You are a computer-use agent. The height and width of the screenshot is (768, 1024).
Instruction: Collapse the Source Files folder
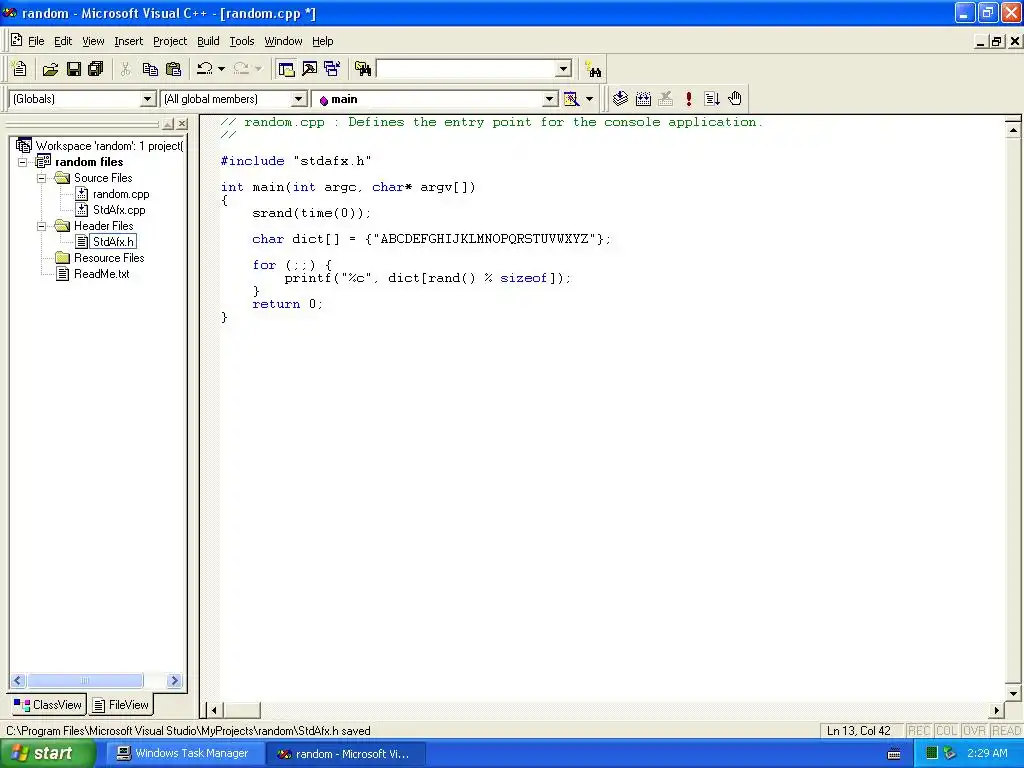tap(42, 178)
